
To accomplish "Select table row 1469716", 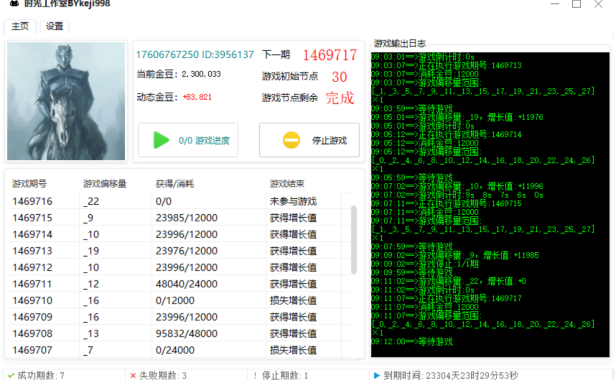I will [x=179, y=201].
